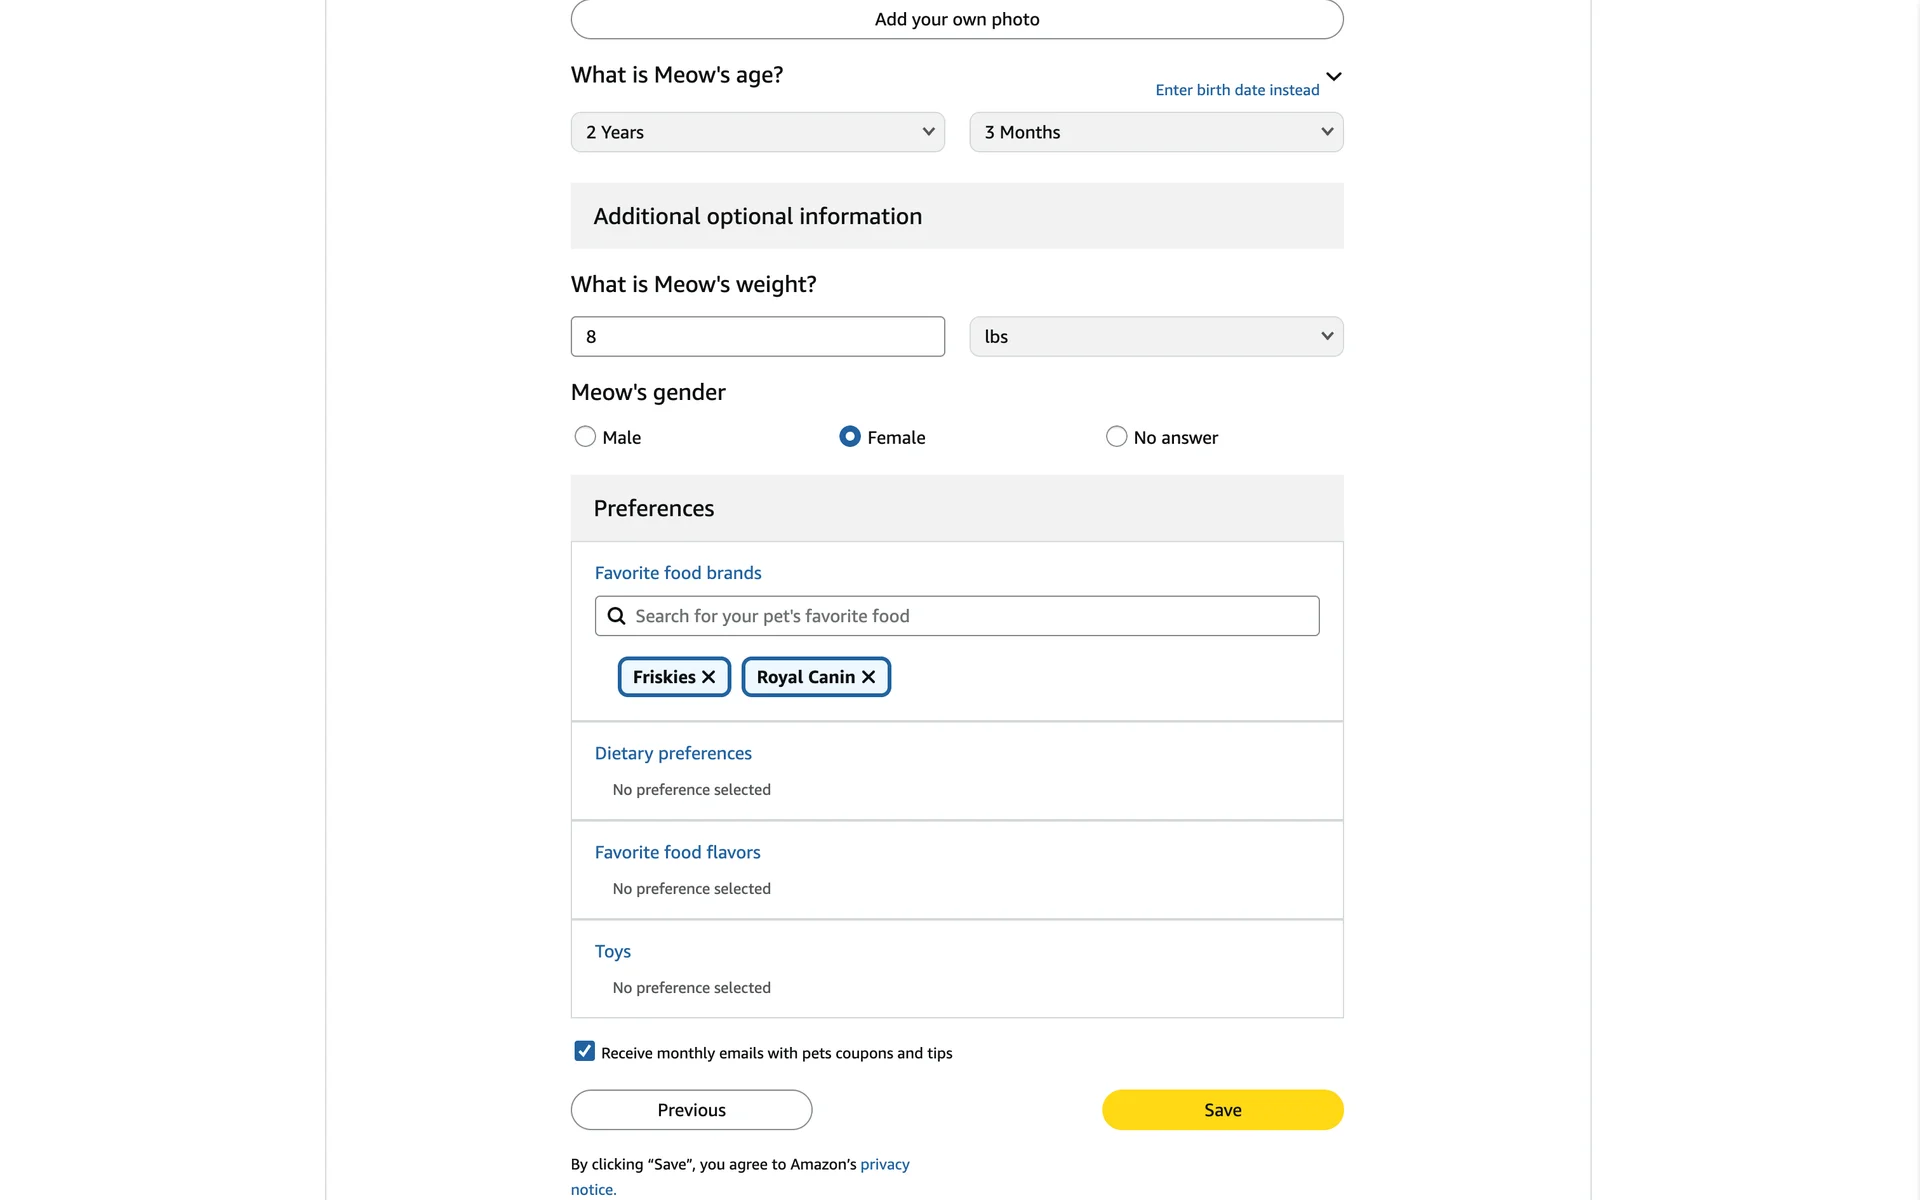
Task: Open the 2 Years age dropdown
Action: (x=757, y=132)
